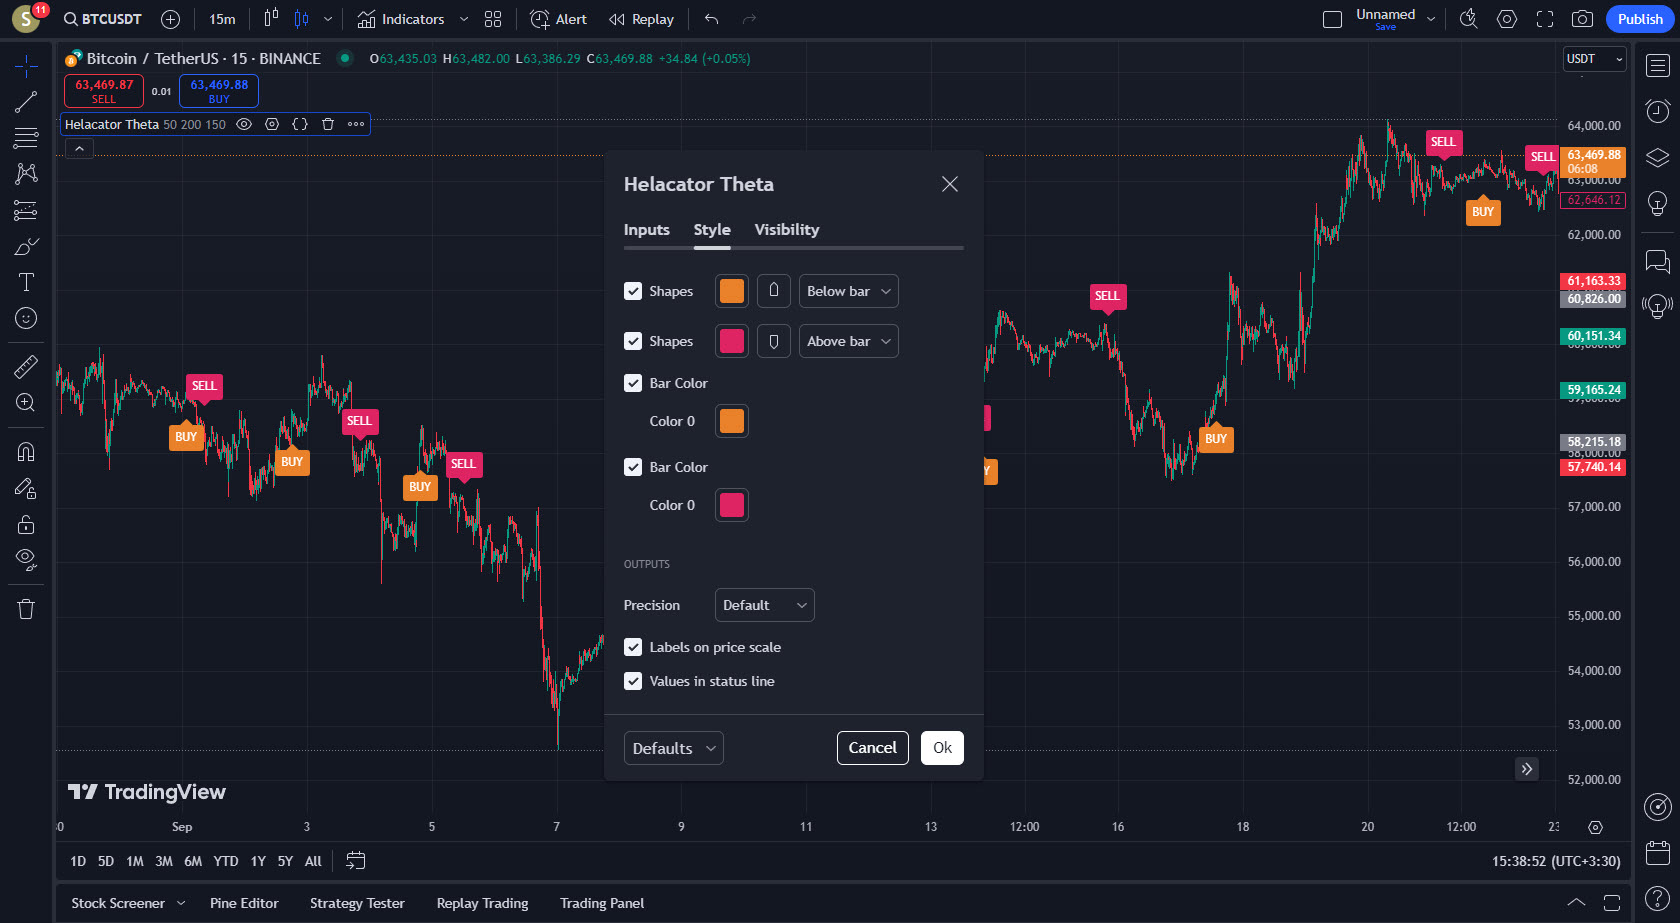The image size is (1680, 923).
Task: Toggle Helacator Theta visibility eye icon
Action: tap(244, 124)
